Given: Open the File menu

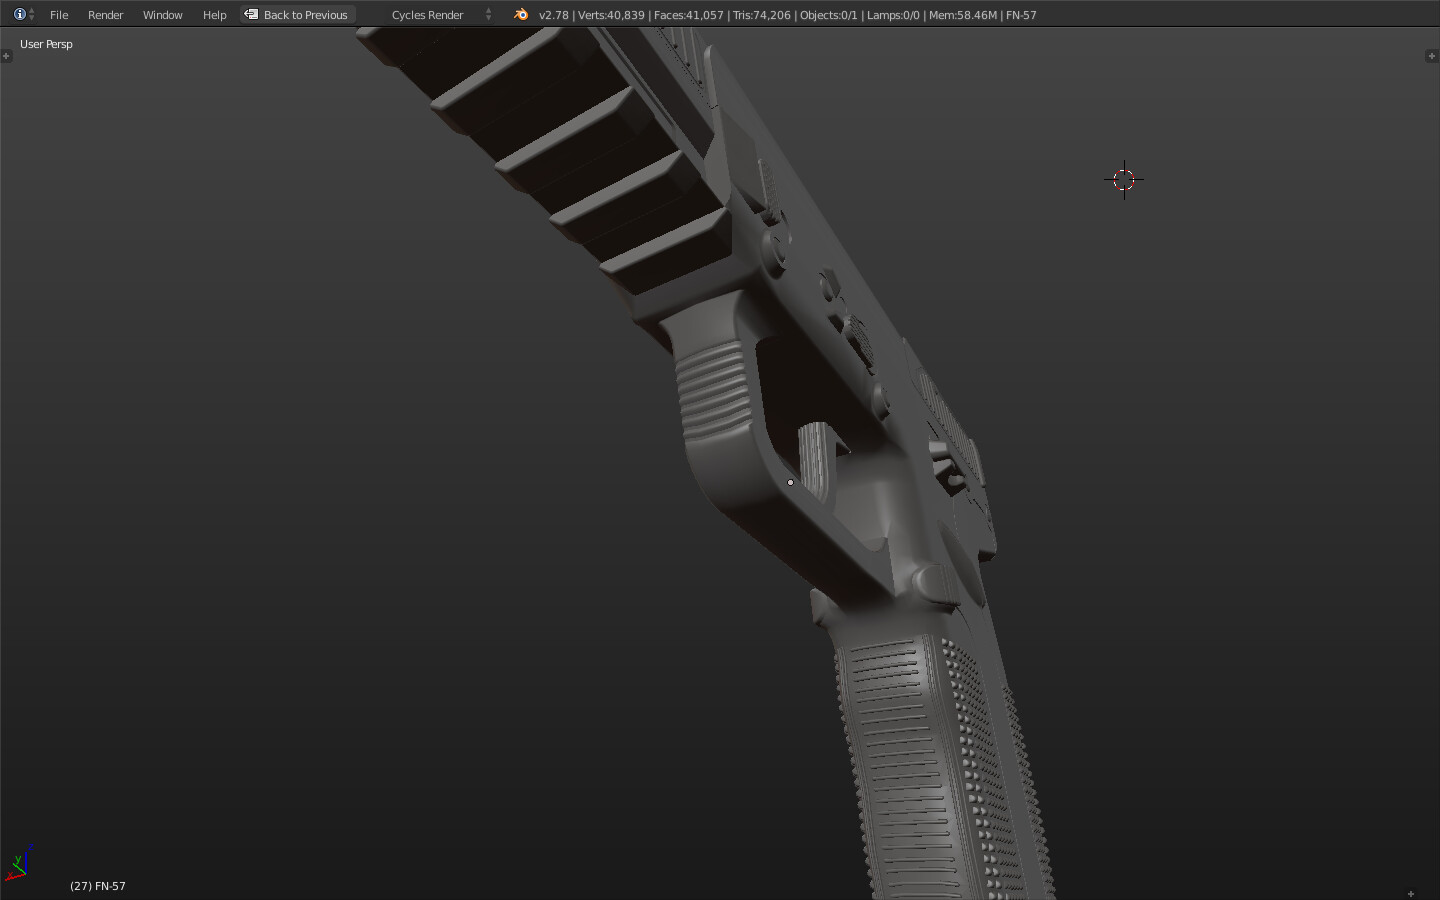Looking at the screenshot, I should [59, 15].
